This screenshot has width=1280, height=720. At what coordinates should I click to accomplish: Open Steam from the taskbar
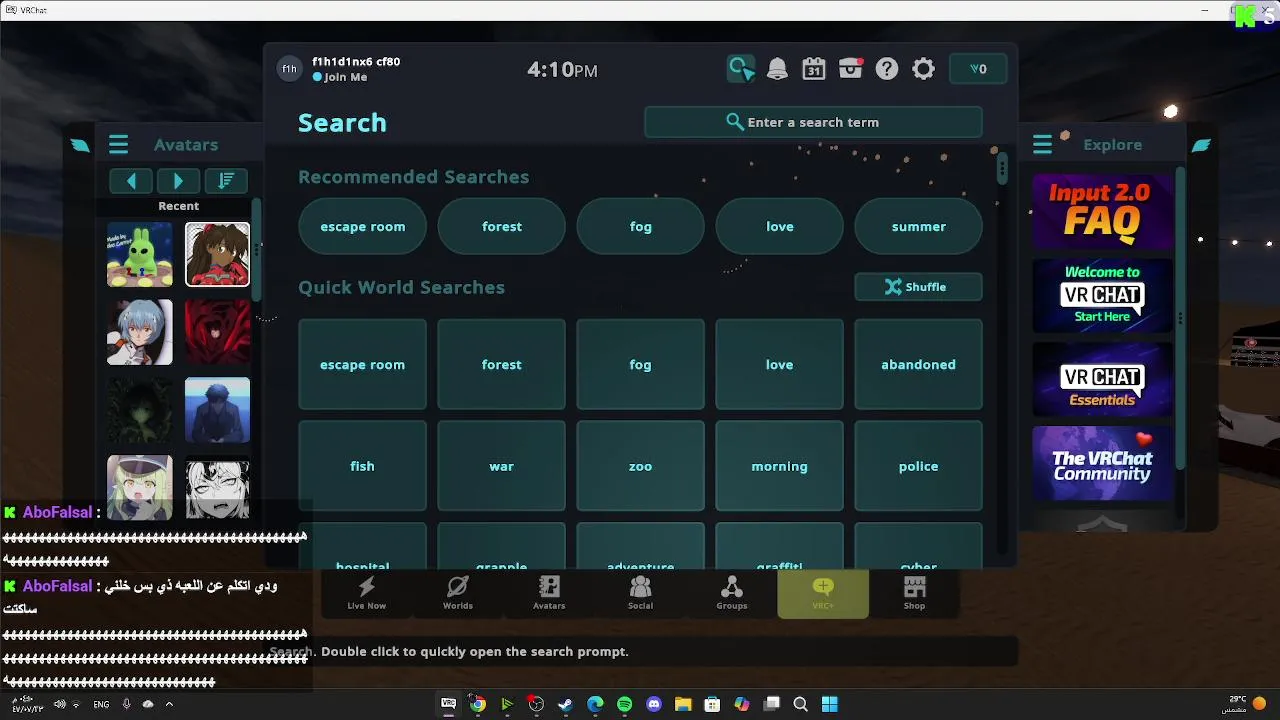tap(565, 704)
